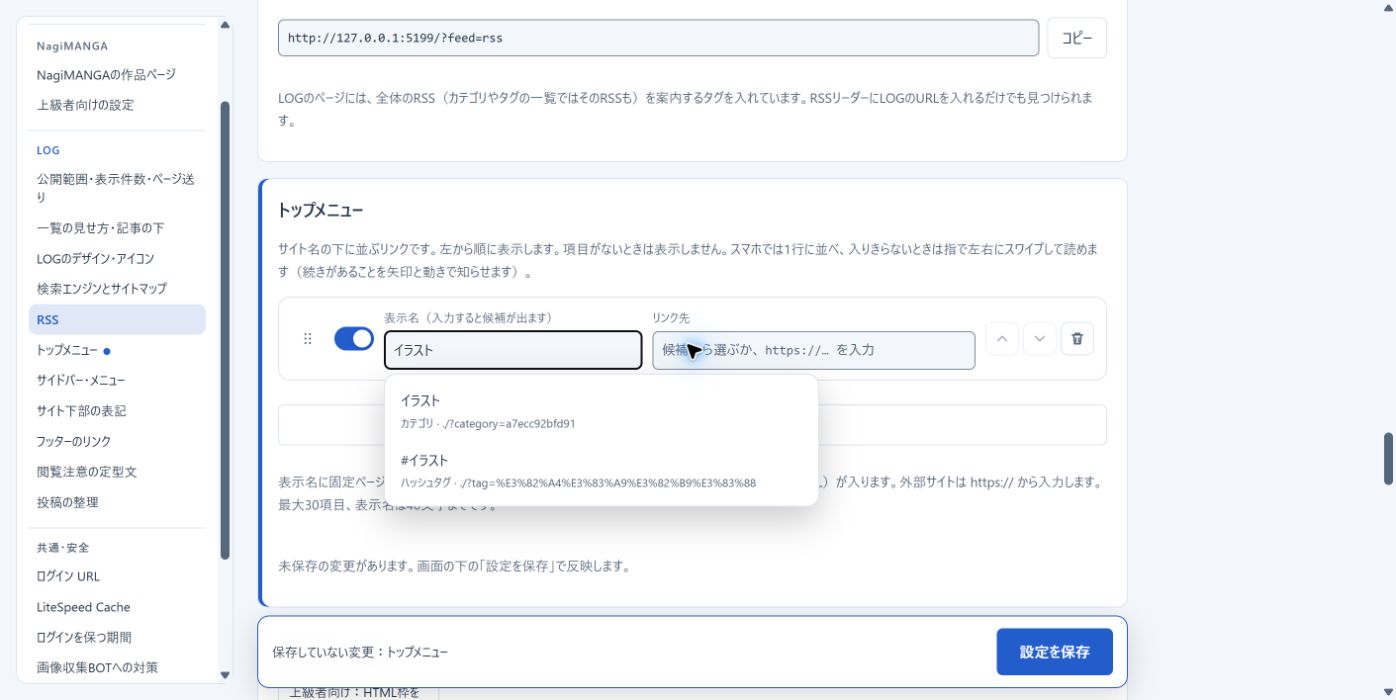This screenshot has width=1396, height=700.
Task: Click the リンク先 link destination field
Action: [x=814, y=350]
